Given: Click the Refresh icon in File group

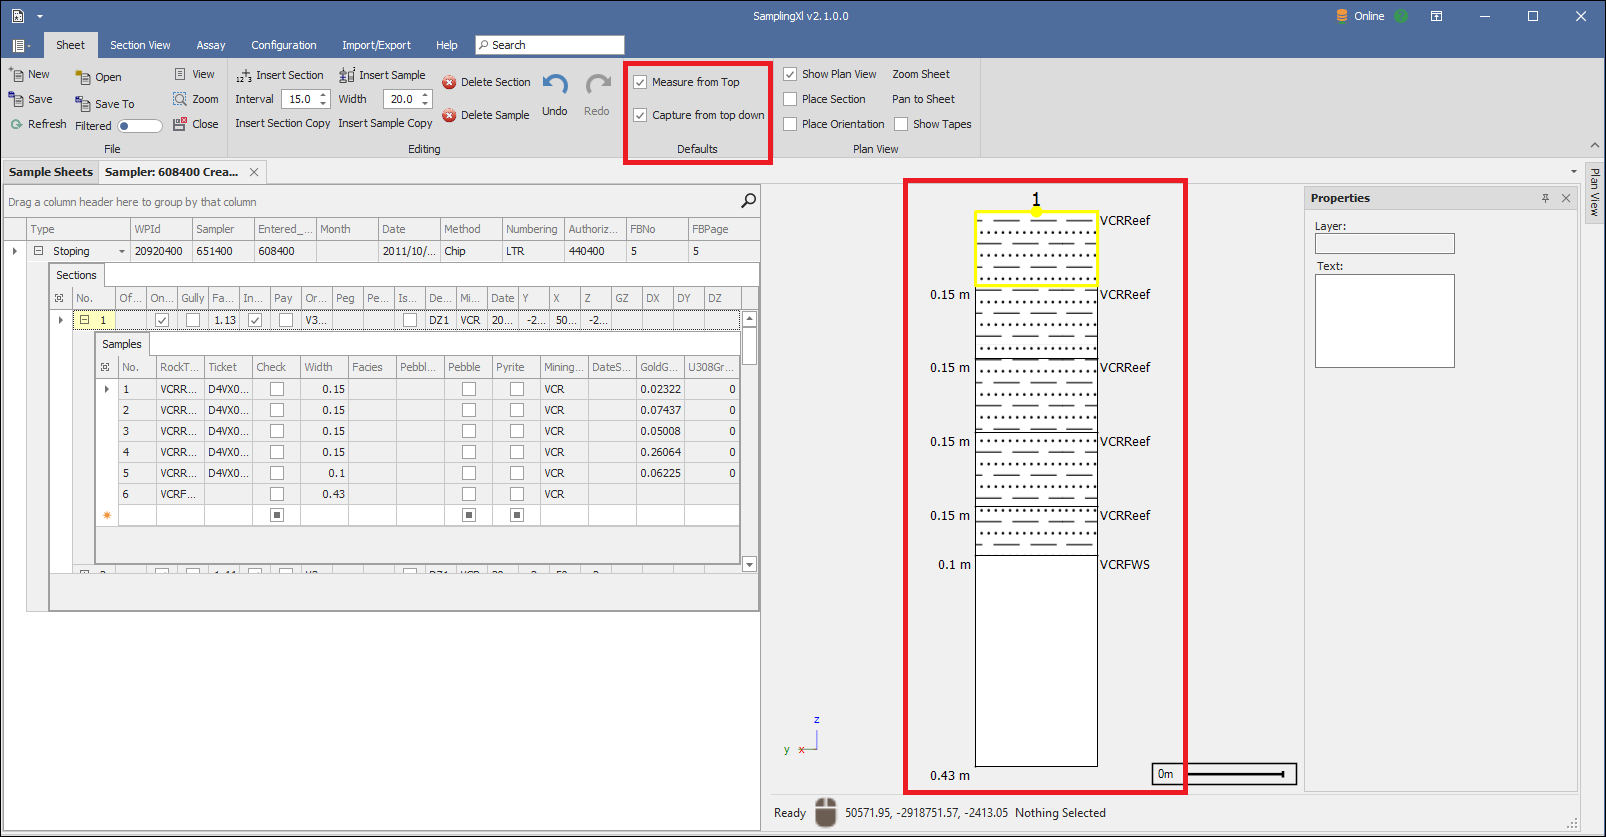Looking at the screenshot, I should pos(16,125).
